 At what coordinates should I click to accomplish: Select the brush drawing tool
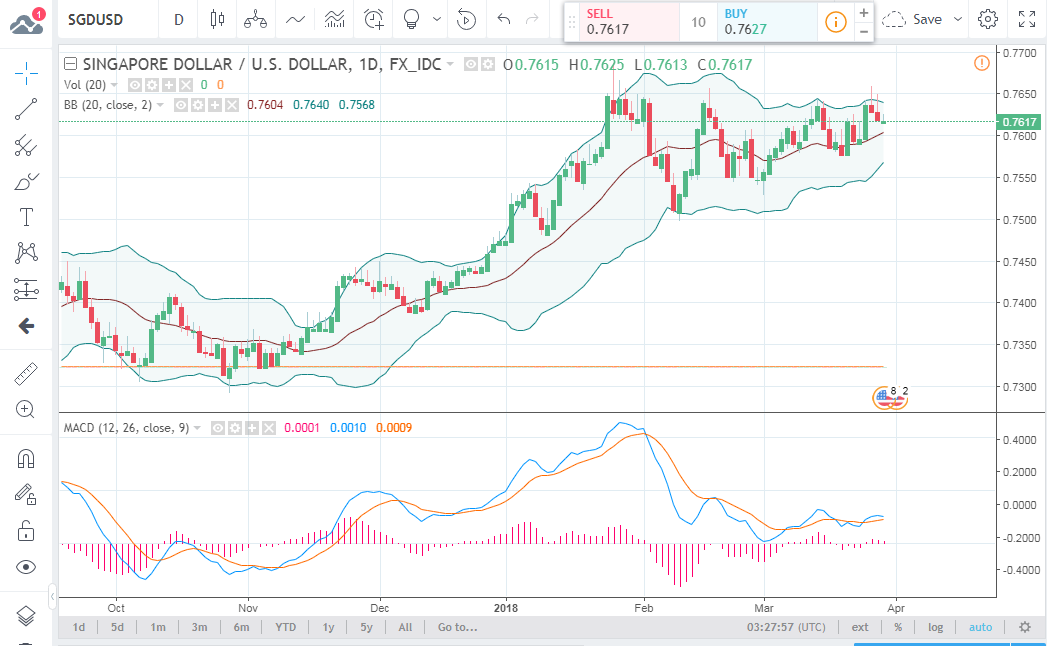[x=26, y=181]
